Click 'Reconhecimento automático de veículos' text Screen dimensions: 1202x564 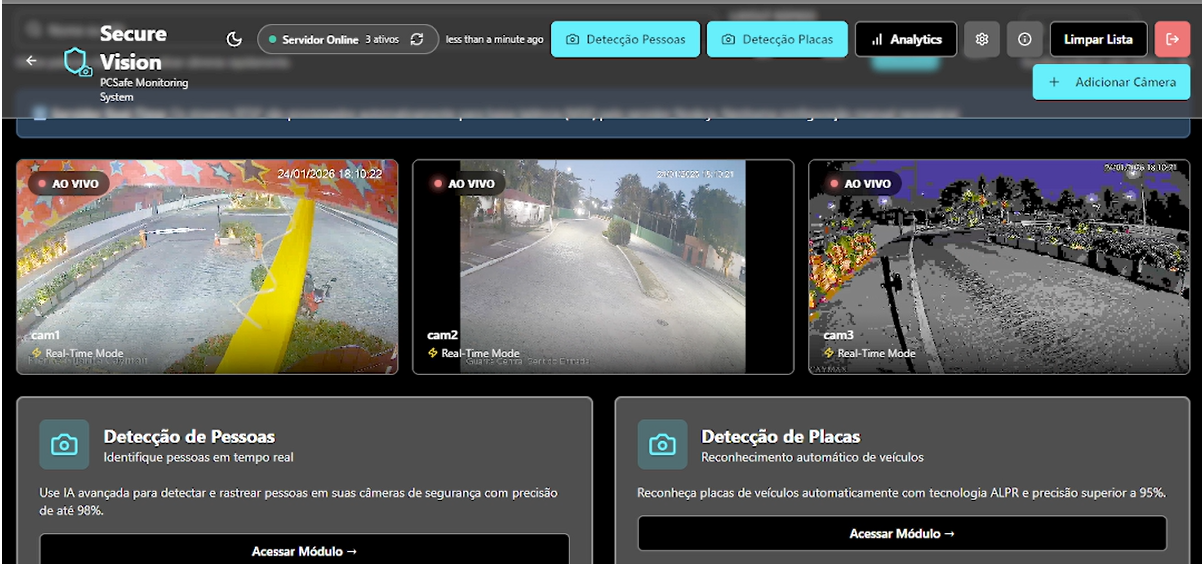tap(812, 458)
